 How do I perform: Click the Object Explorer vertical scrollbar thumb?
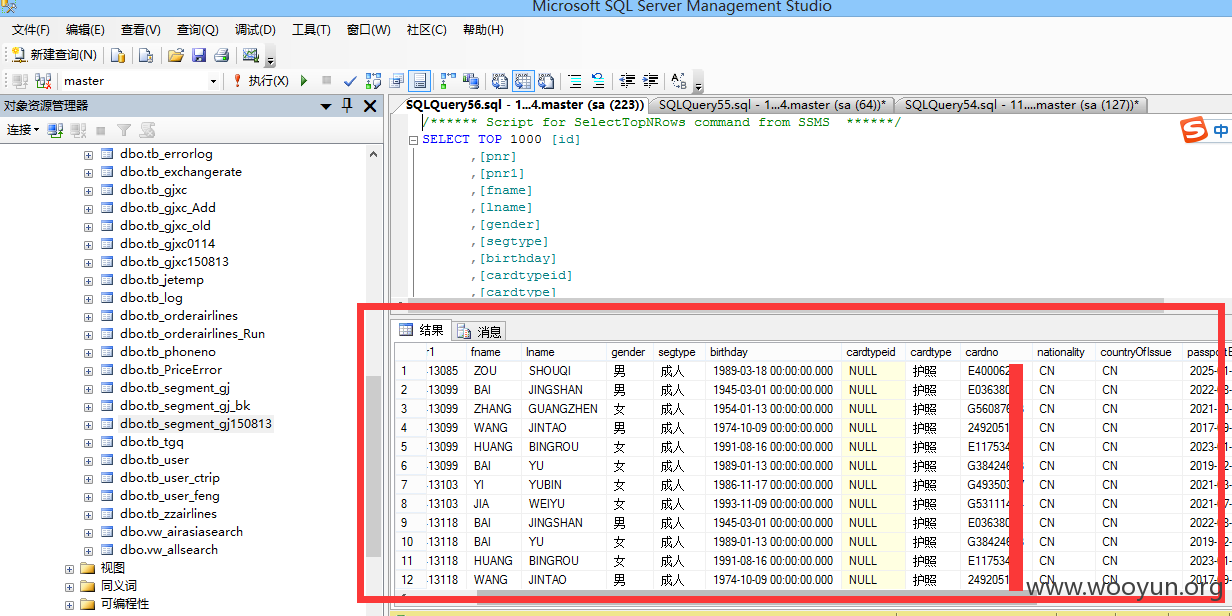click(373, 466)
